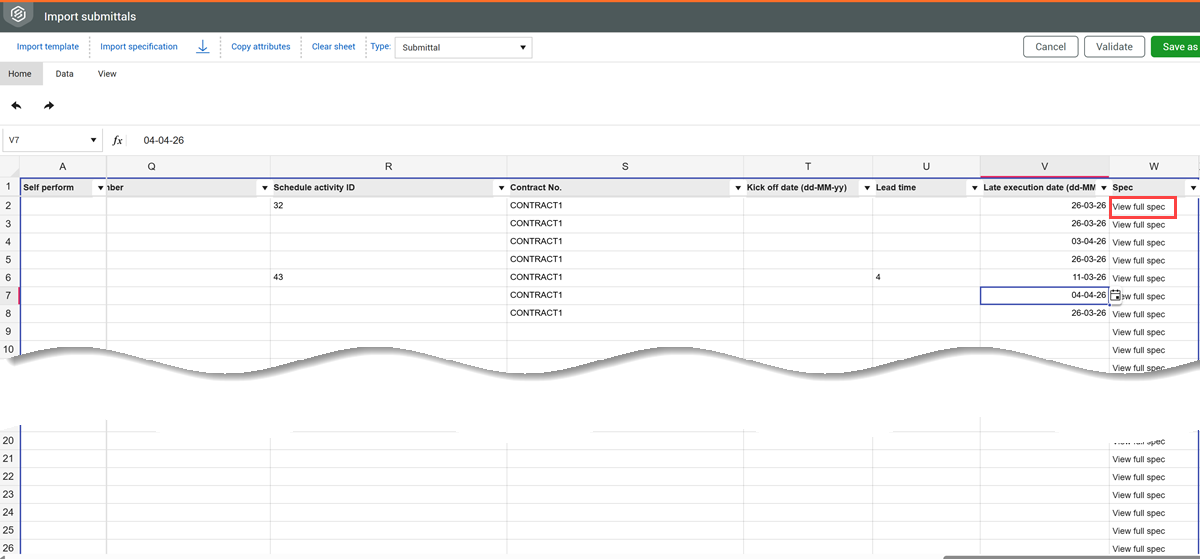Image resolution: width=1200 pixels, height=559 pixels.
Task: Click the Cancel button
Action: 1050,47
